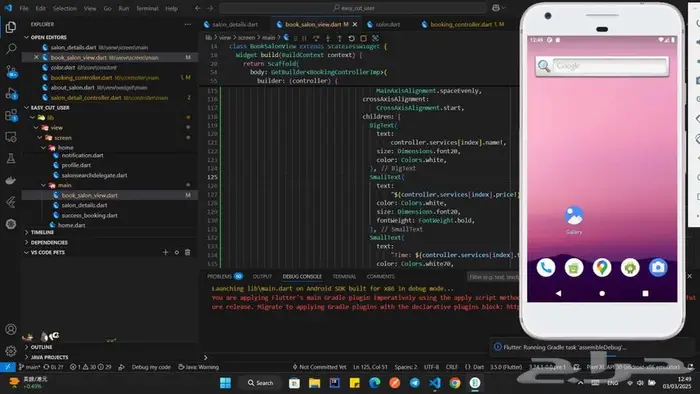Open the Explorer view in activity bar
This screenshot has width=700, height=394.
pyautogui.click(x=11, y=27)
